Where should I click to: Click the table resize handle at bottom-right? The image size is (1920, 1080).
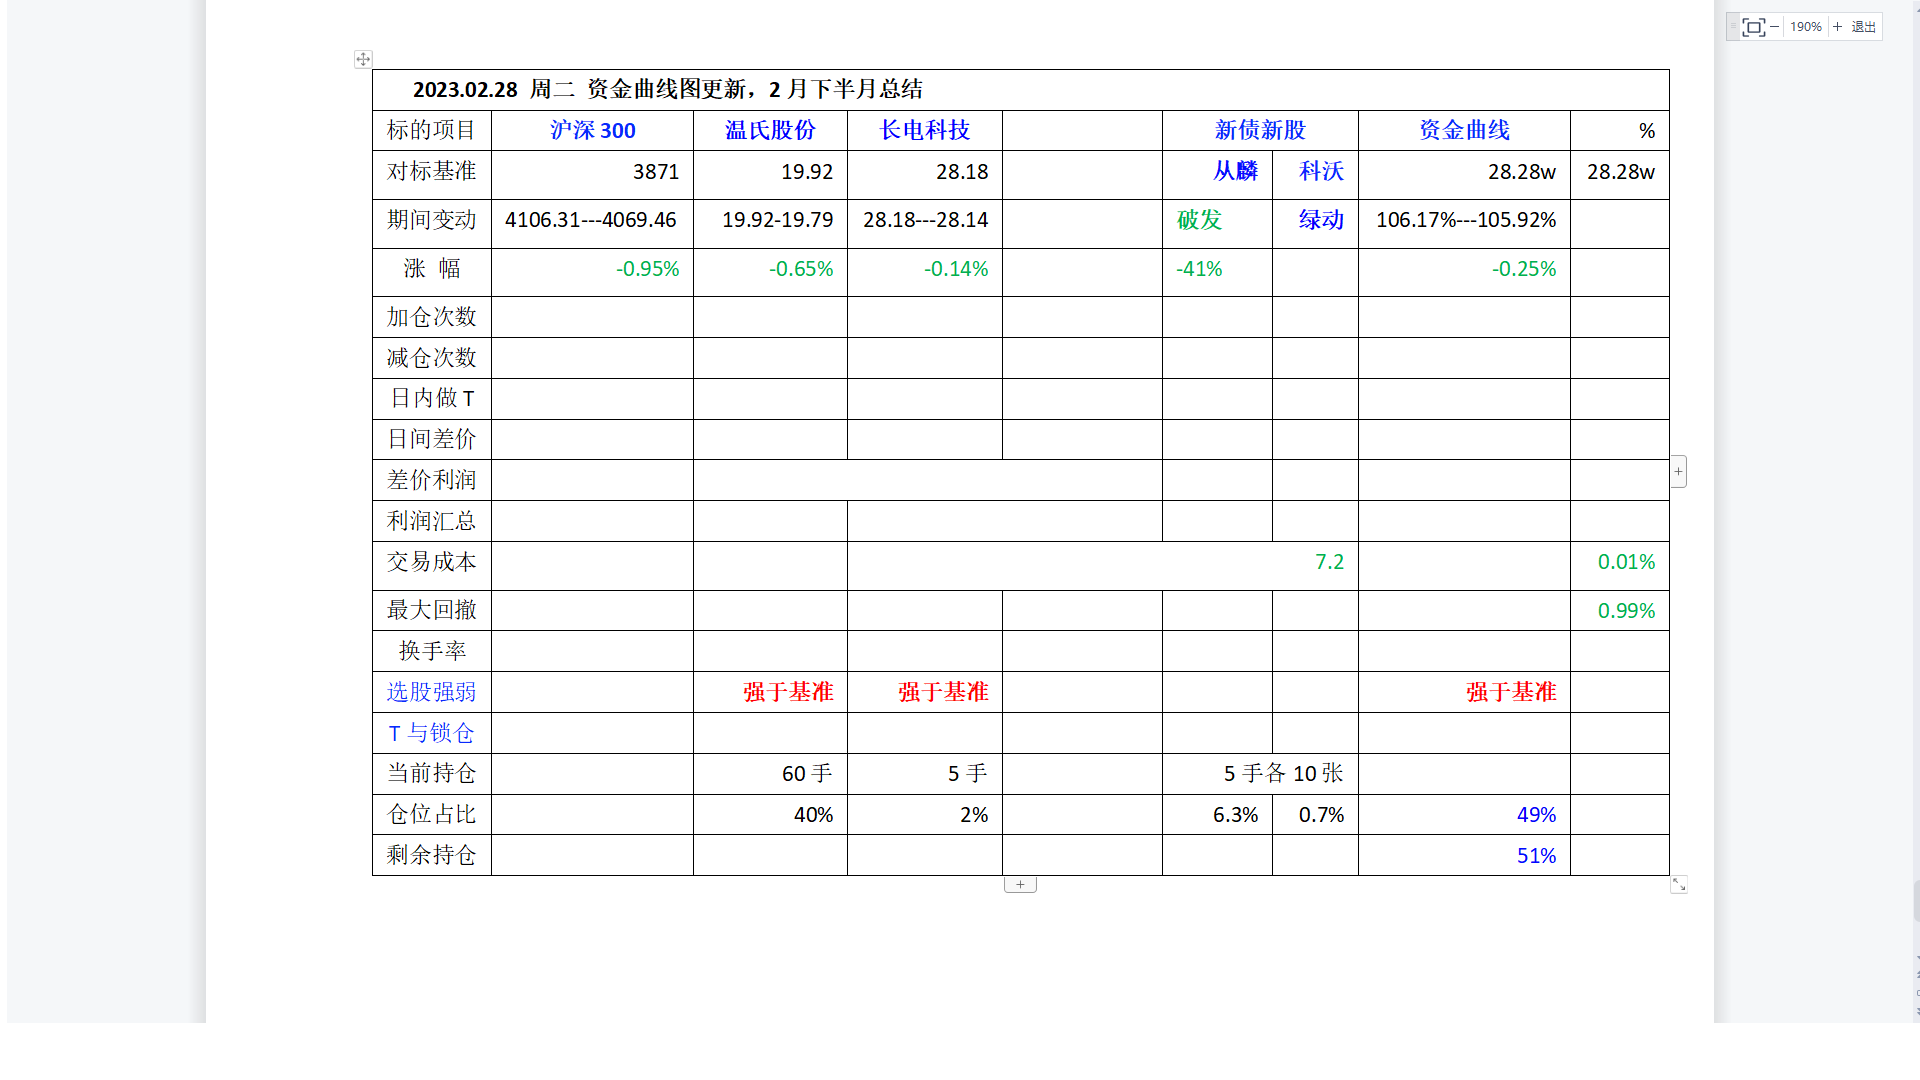[x=1679, y=885]
